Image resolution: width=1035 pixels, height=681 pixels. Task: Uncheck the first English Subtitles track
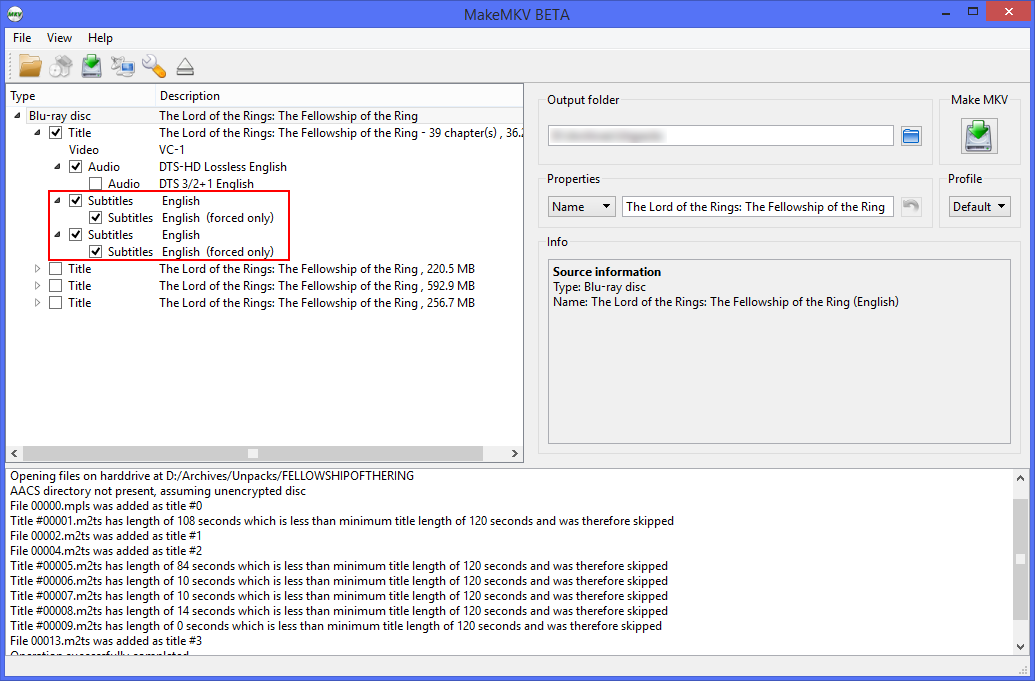(x=75, y=201)
